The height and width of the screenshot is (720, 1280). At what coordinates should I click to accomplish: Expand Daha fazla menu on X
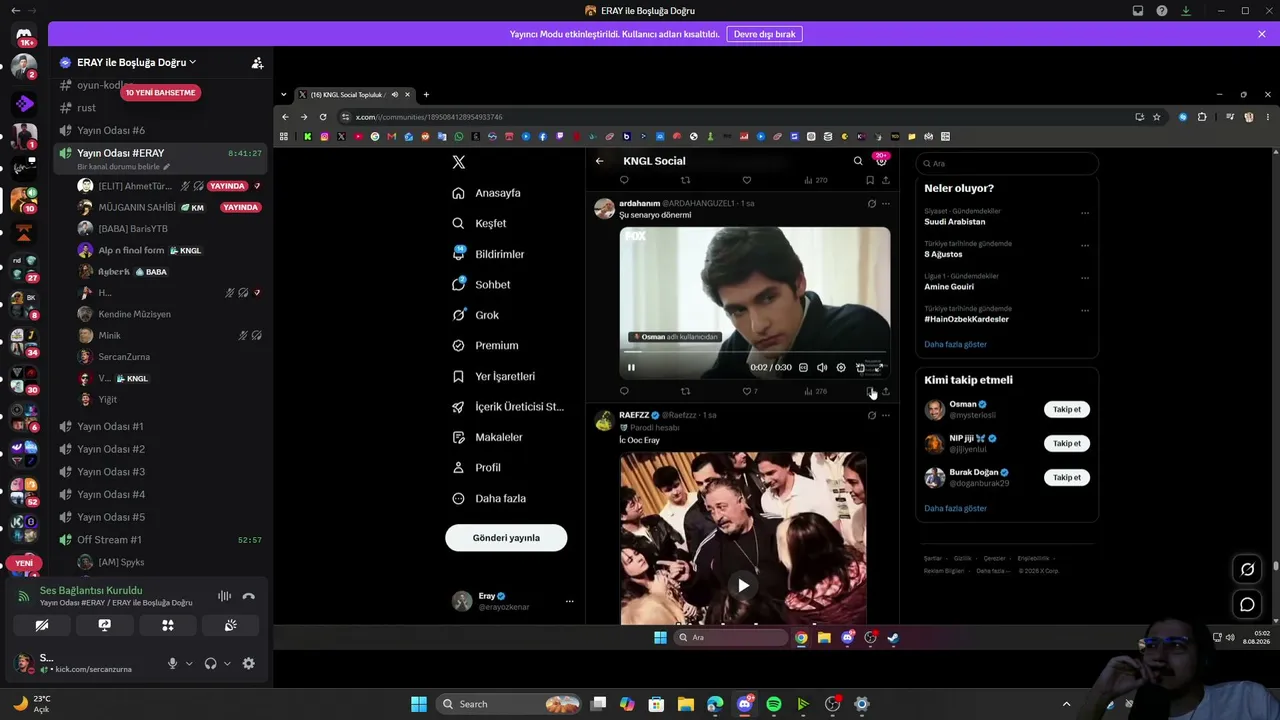(x=489, y=498)
